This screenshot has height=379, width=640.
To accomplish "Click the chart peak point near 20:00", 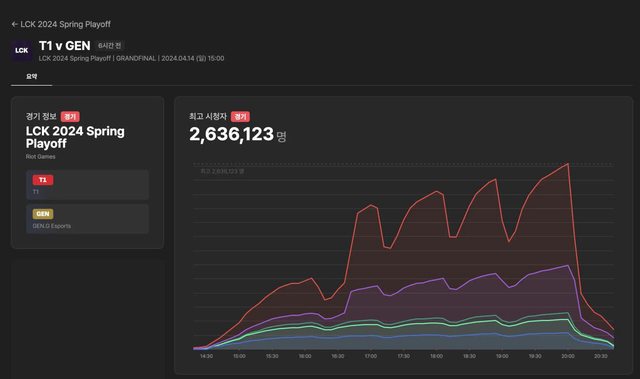I will (x=568, y=164).
